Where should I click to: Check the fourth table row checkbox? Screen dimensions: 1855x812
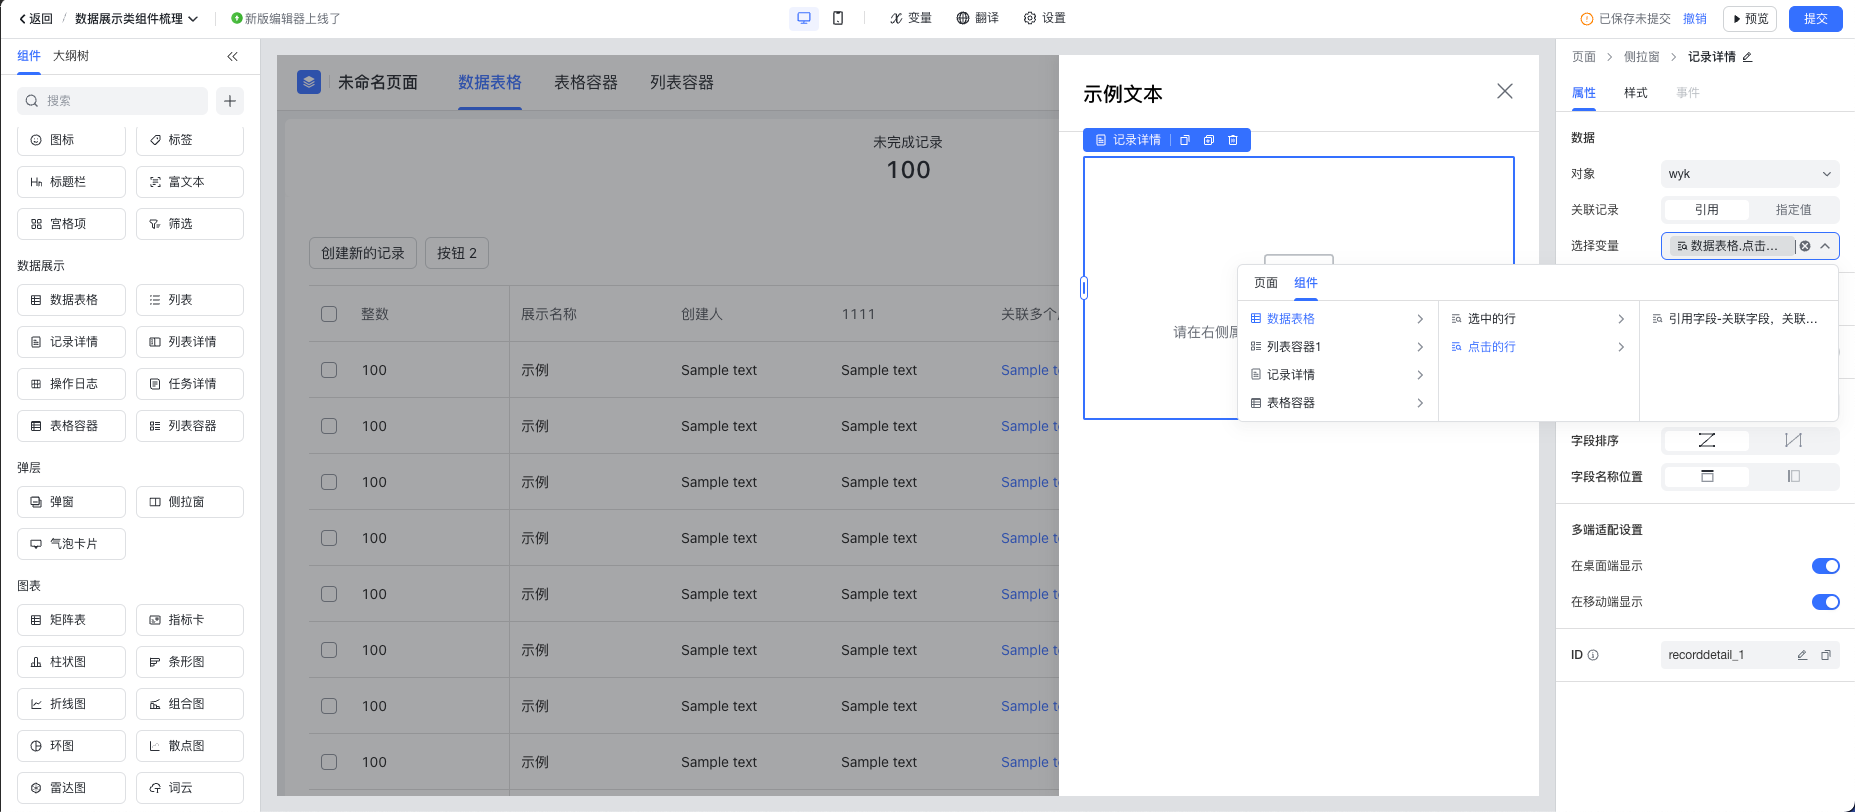point(329,538)
